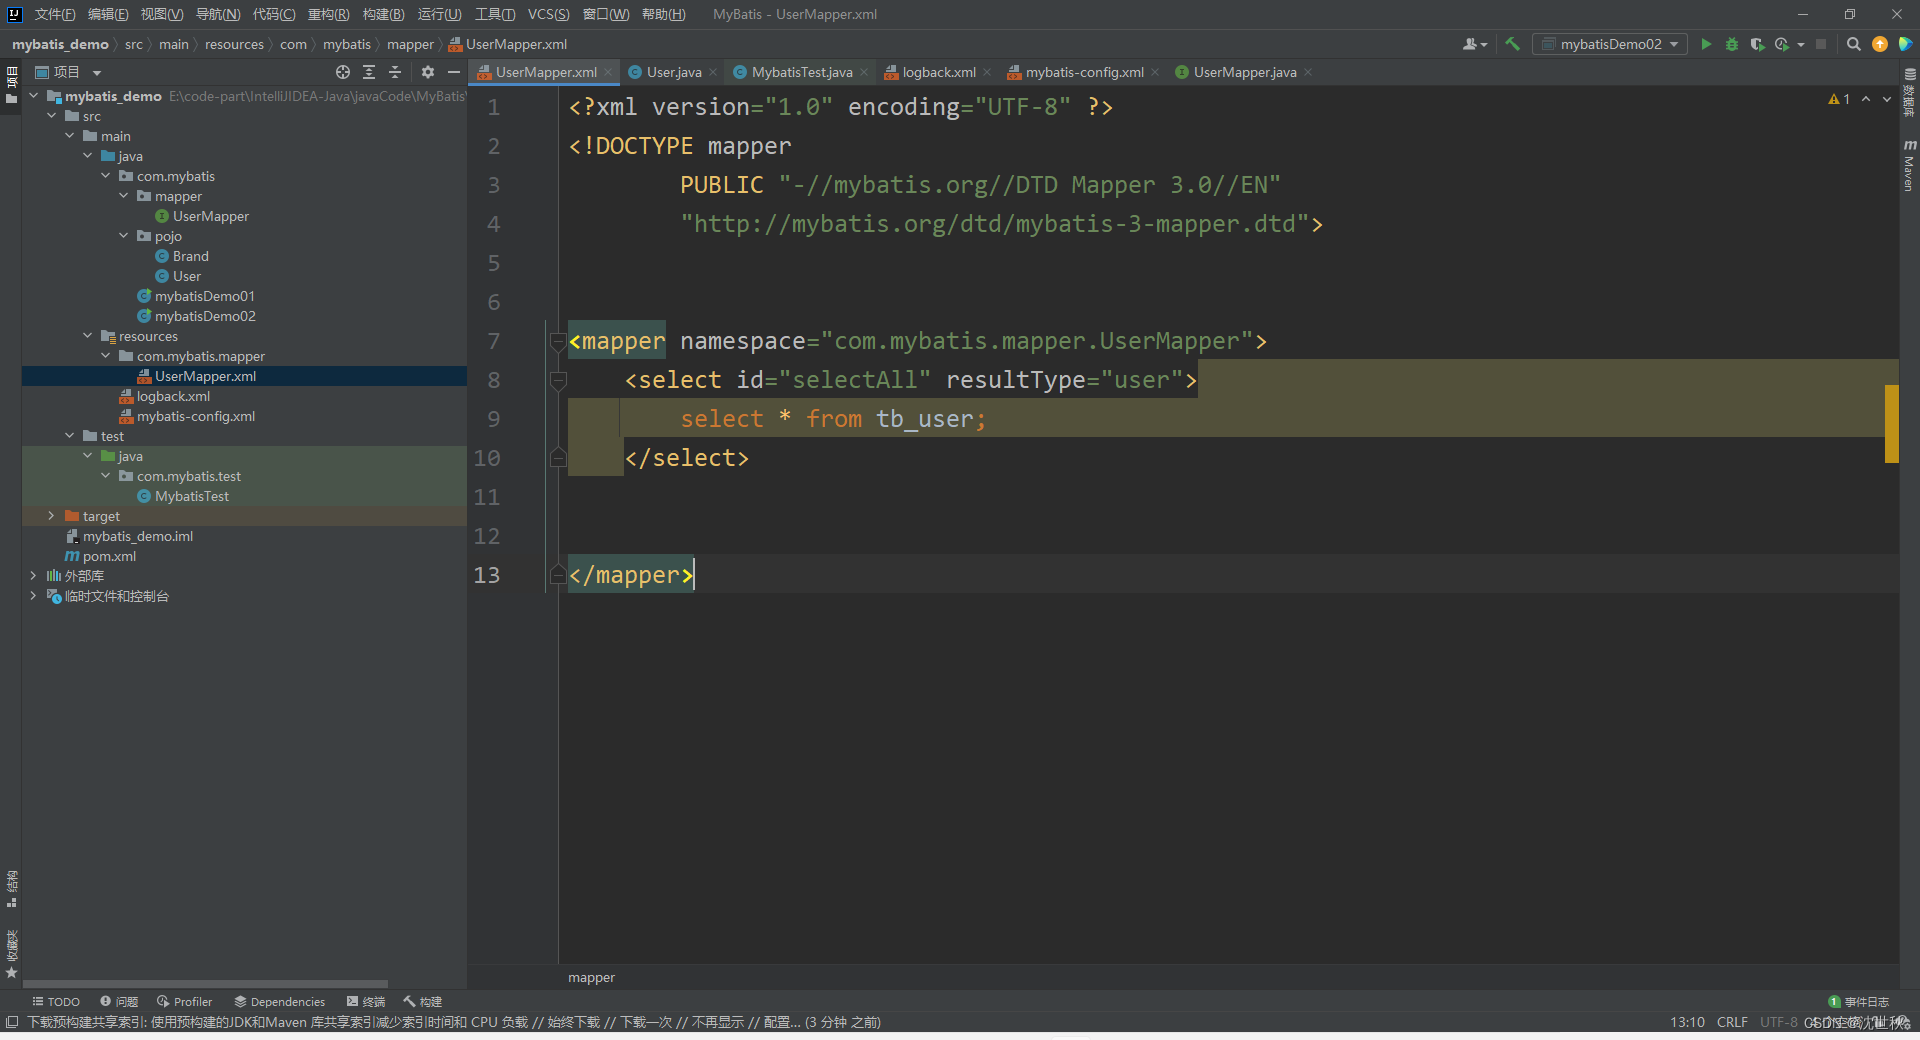The height and width of the screenshot is (1040, 1920).
Task: Open the VCS menu
Action: (548, 14)
